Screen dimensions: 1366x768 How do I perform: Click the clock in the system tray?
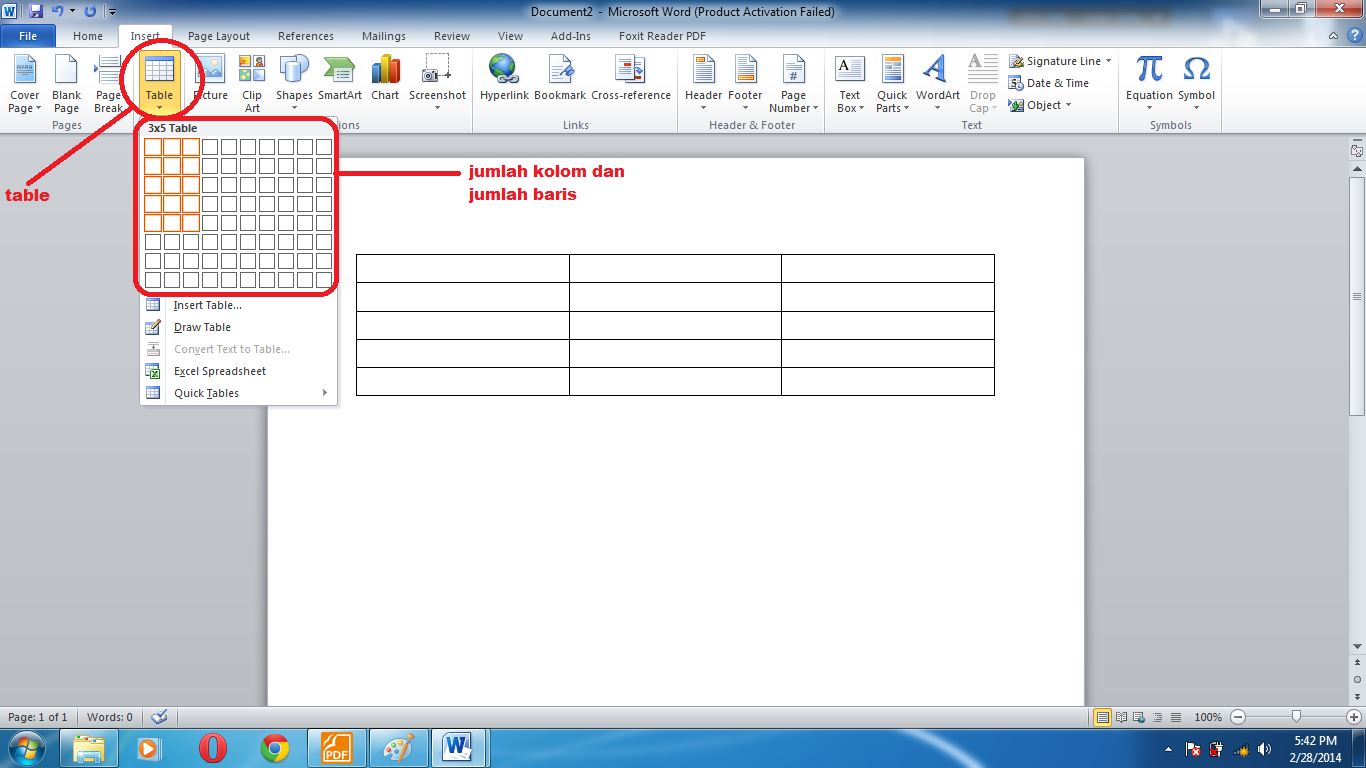click(1314, 748)
